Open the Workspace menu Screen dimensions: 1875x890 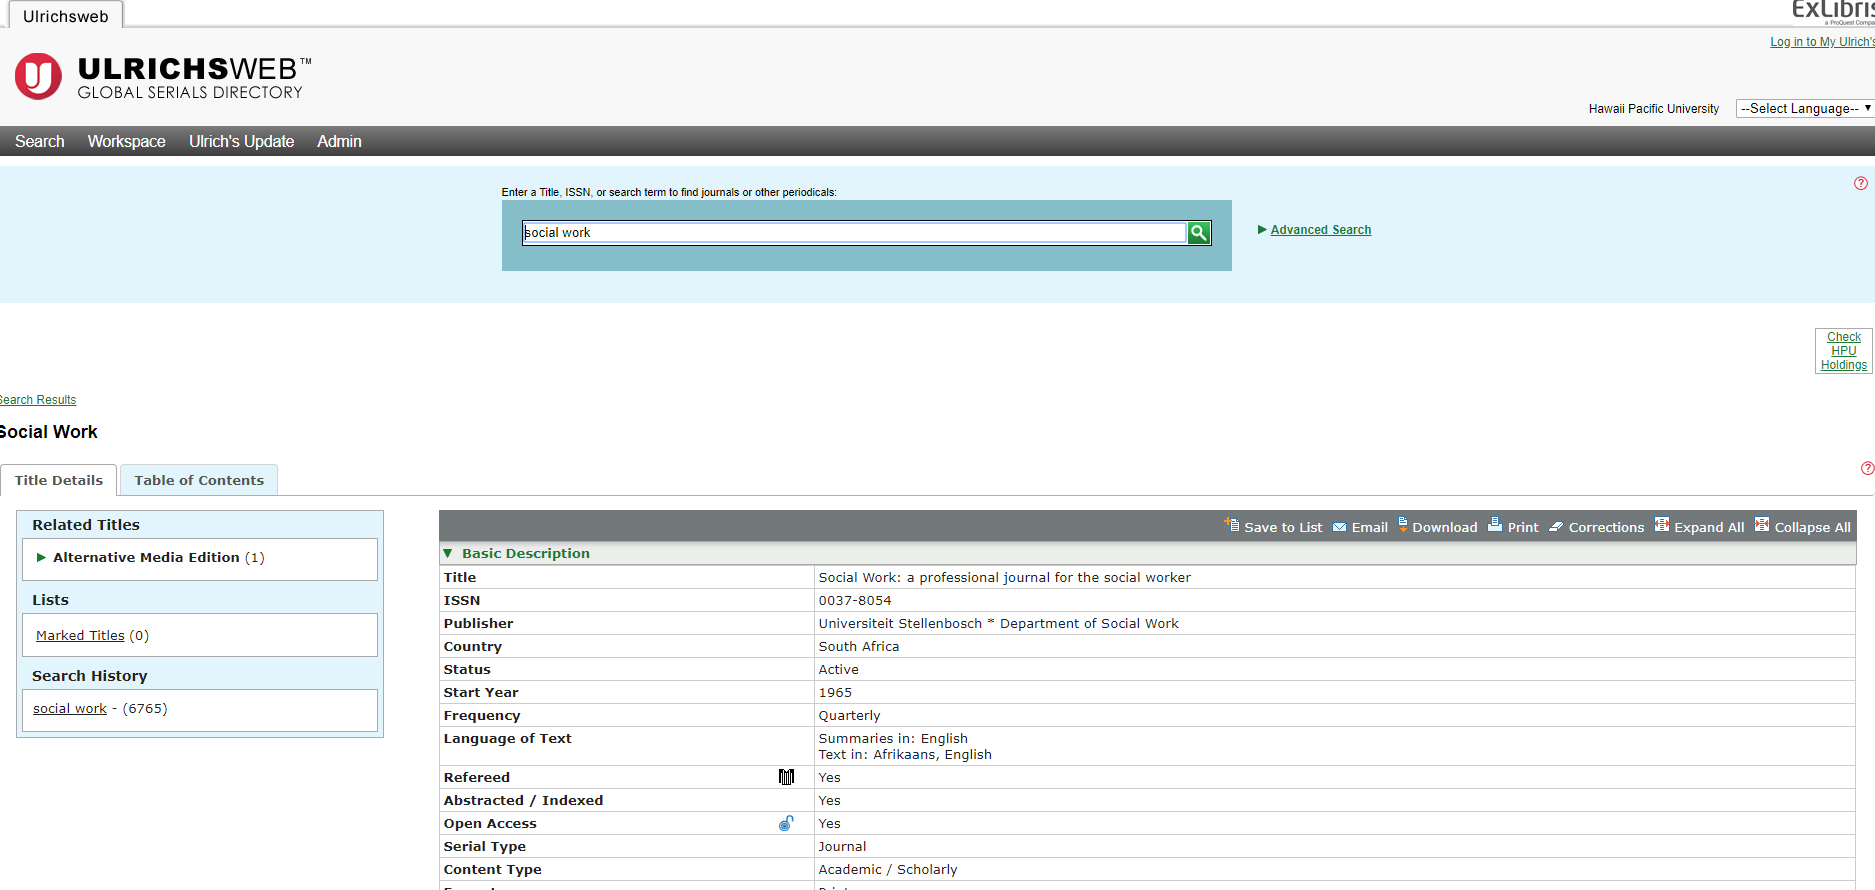point(127,141)
